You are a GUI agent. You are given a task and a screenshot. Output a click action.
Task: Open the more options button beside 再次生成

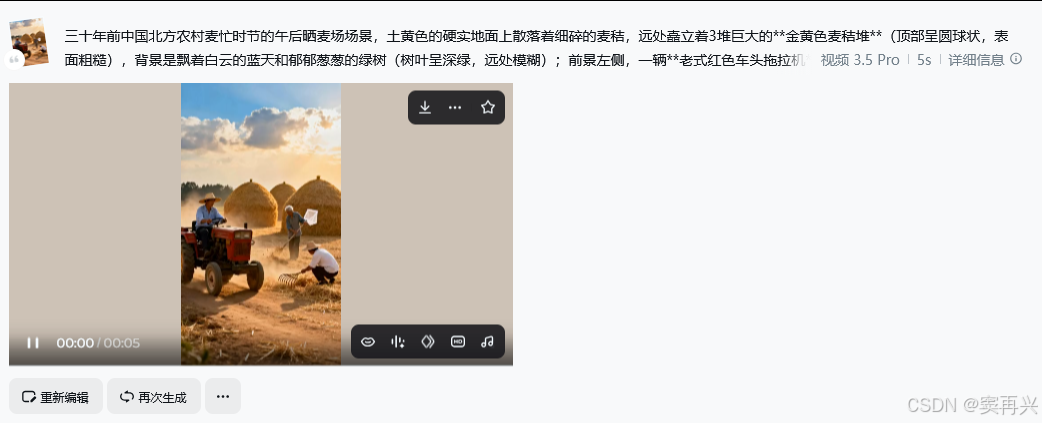click(223, 396)
